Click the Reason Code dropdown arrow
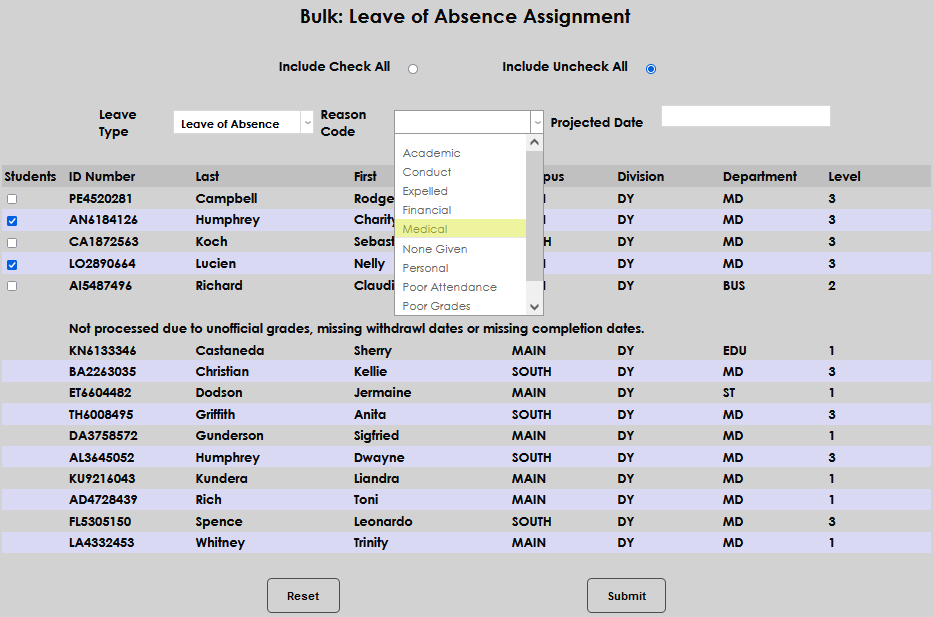Image resolution: width=933 pixels, height=617 pixels. (x=537, y=121)
